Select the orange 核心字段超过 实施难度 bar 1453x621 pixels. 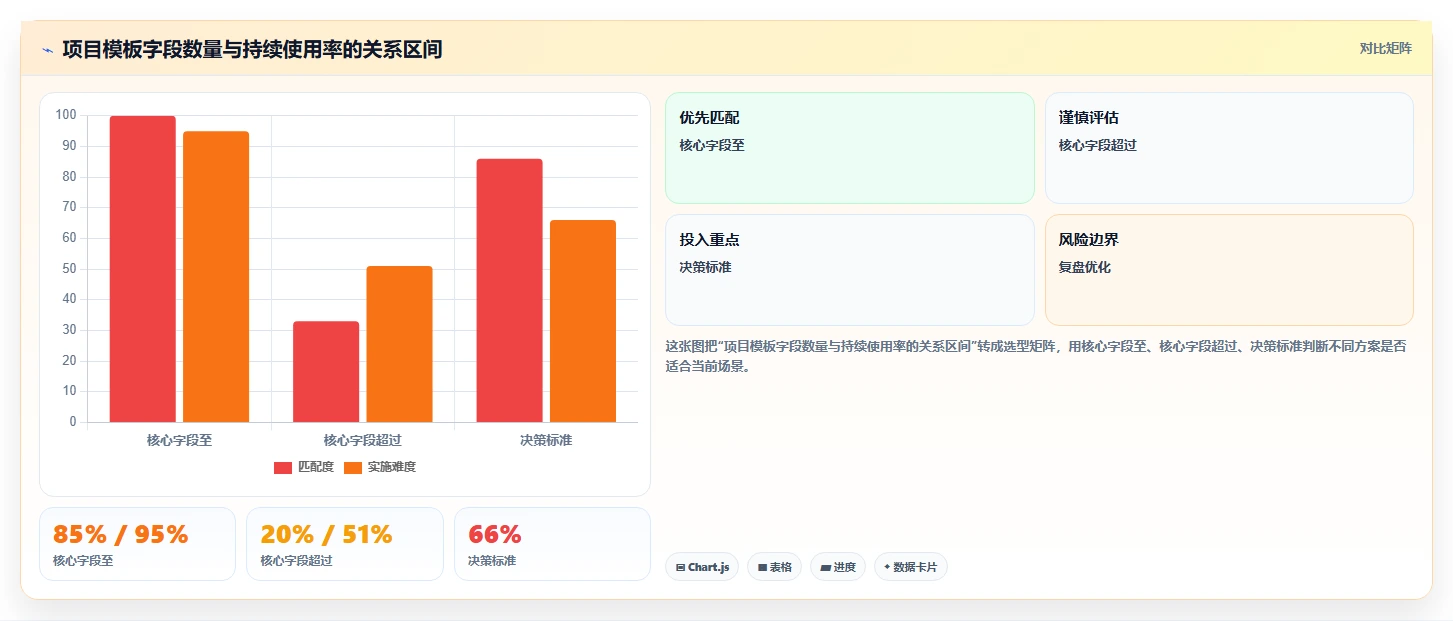click(x=399, y=344)
